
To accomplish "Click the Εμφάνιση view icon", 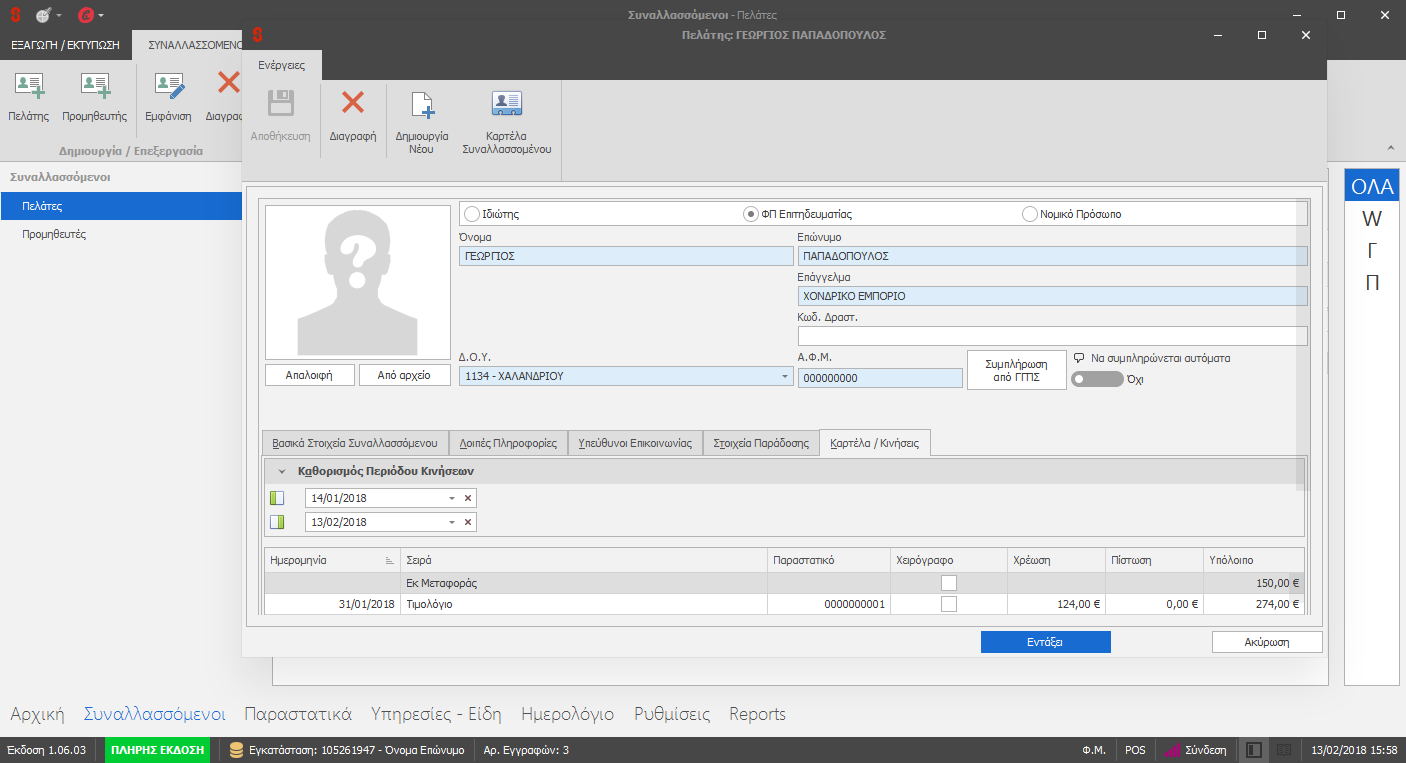I will 168,87.
